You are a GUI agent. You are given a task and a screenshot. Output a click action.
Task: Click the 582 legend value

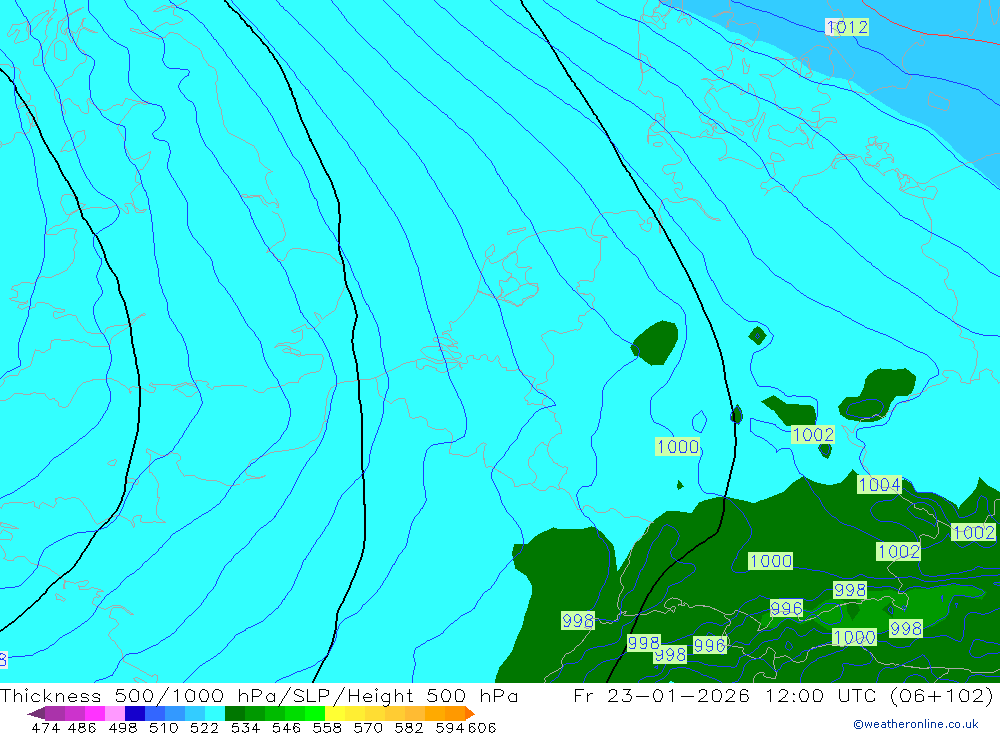click(408, 727)
